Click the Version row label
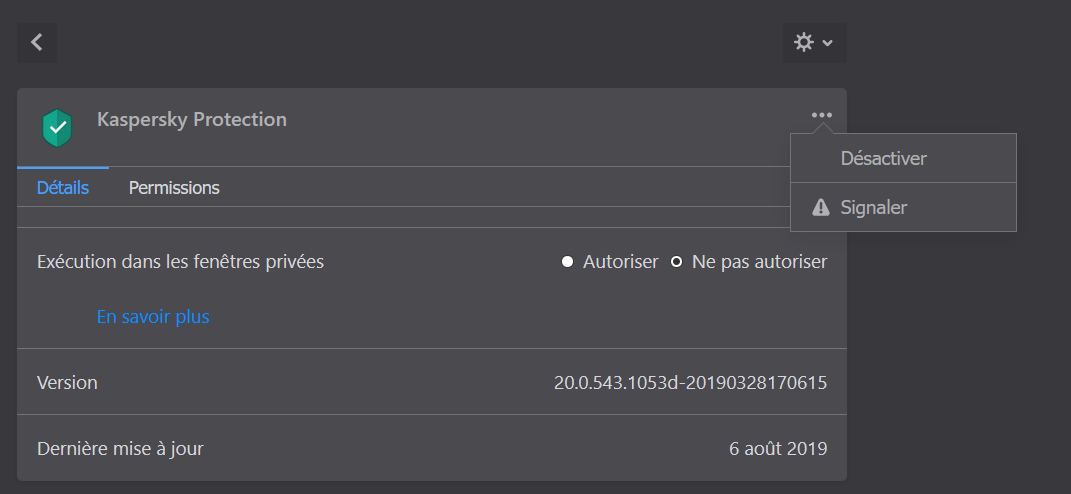Screen dimensions: 1071x494 pos(67,382)
